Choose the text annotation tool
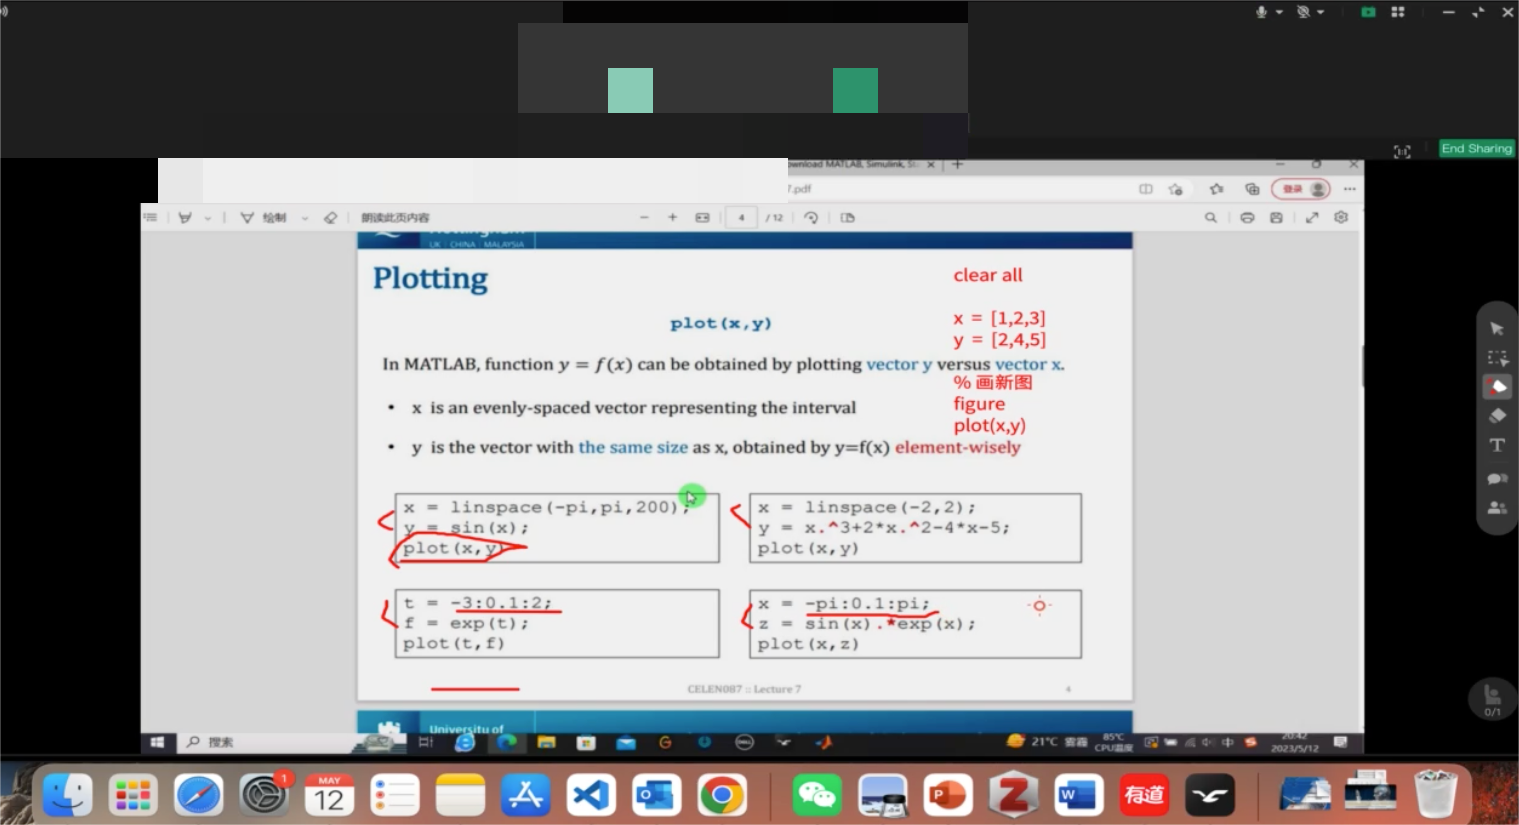Image resolution: width=1519 pixels, height=825 pixels. coord(1497,445)
